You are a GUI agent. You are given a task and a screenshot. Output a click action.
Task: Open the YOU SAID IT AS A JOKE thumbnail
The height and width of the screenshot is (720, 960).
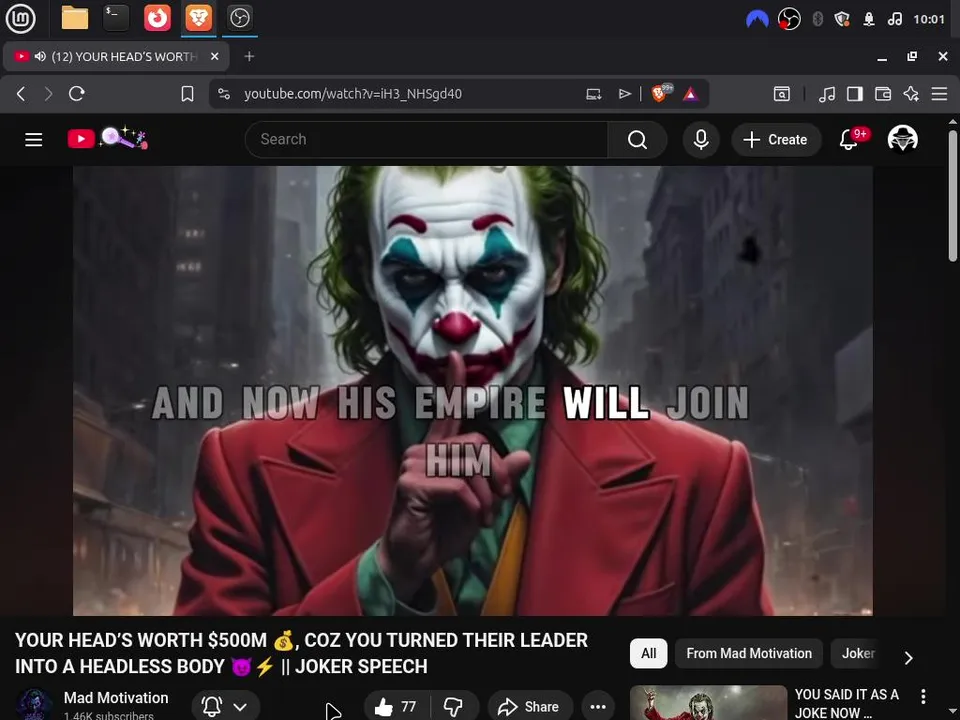(x=708, y=703)
